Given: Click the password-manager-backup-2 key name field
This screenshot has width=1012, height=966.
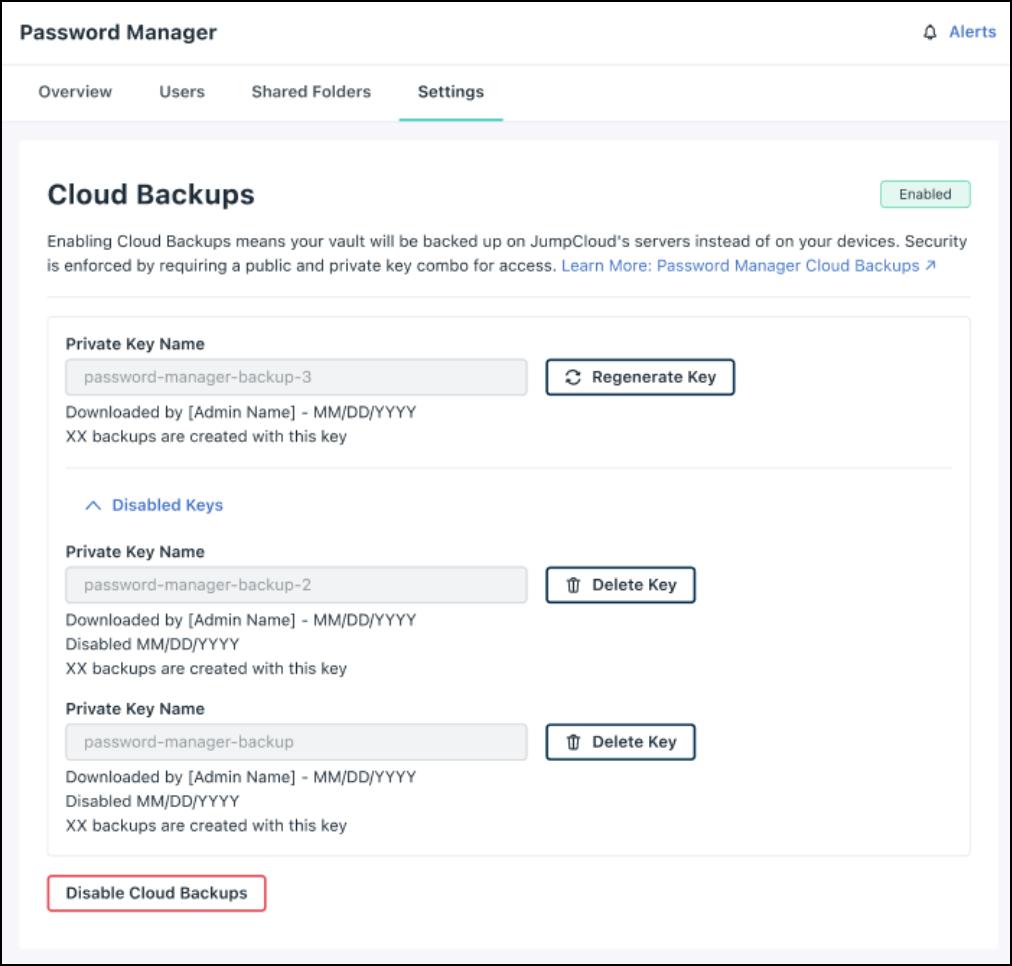Looking at the screenshot, I should pyautogui.click(x=296, y=585).
